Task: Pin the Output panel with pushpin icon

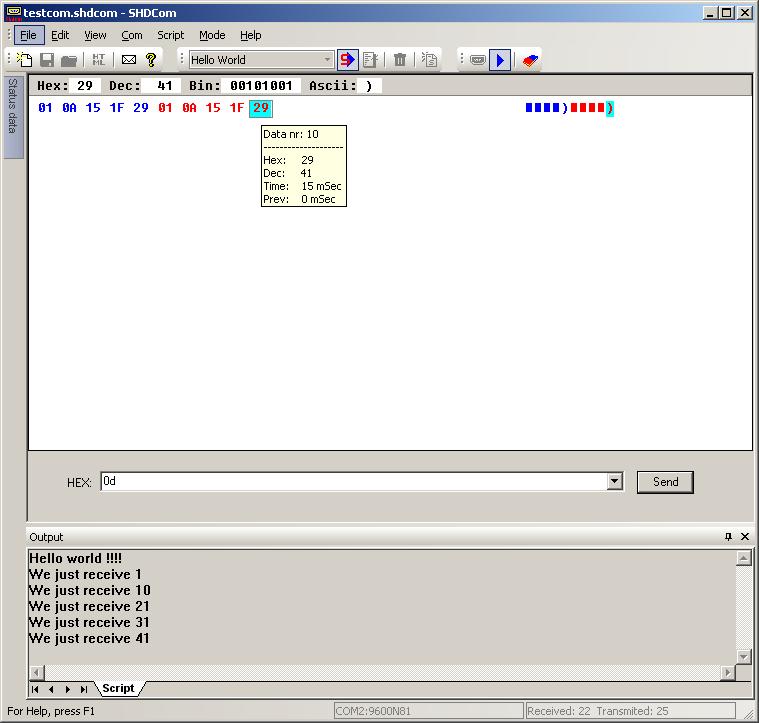Action: 729,537
